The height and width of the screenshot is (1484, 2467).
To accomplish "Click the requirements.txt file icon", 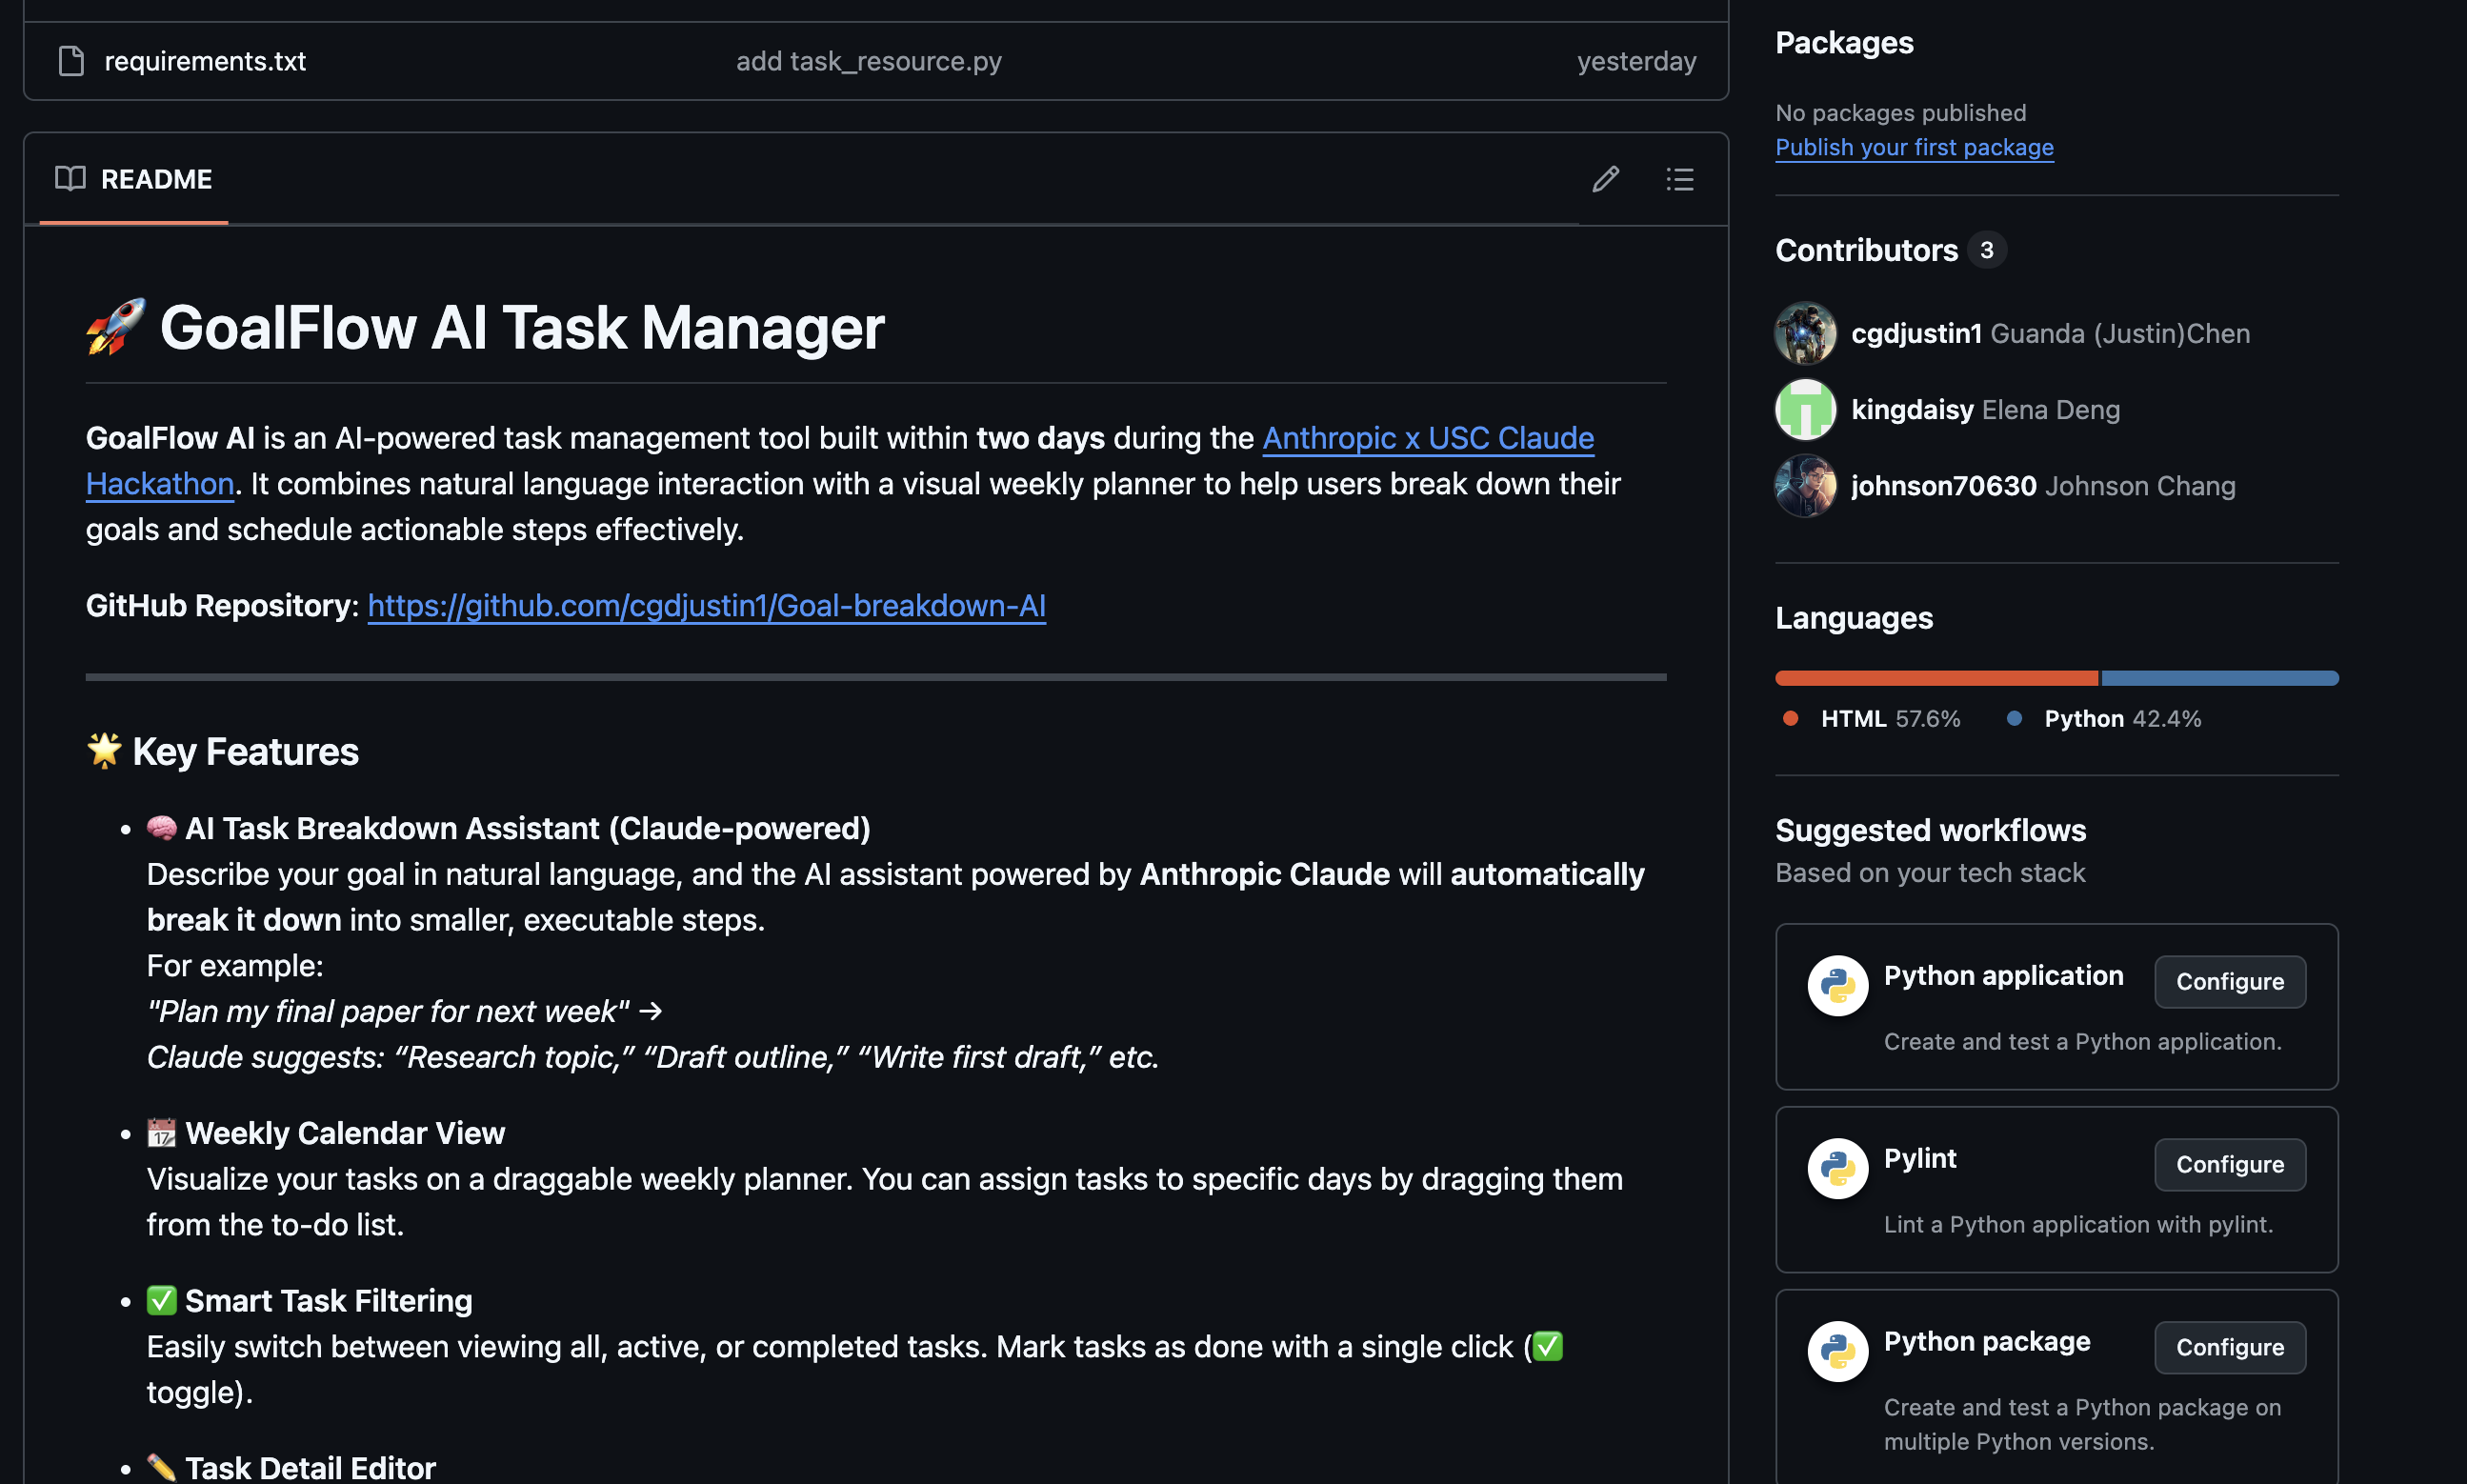I will coord(71,61).
